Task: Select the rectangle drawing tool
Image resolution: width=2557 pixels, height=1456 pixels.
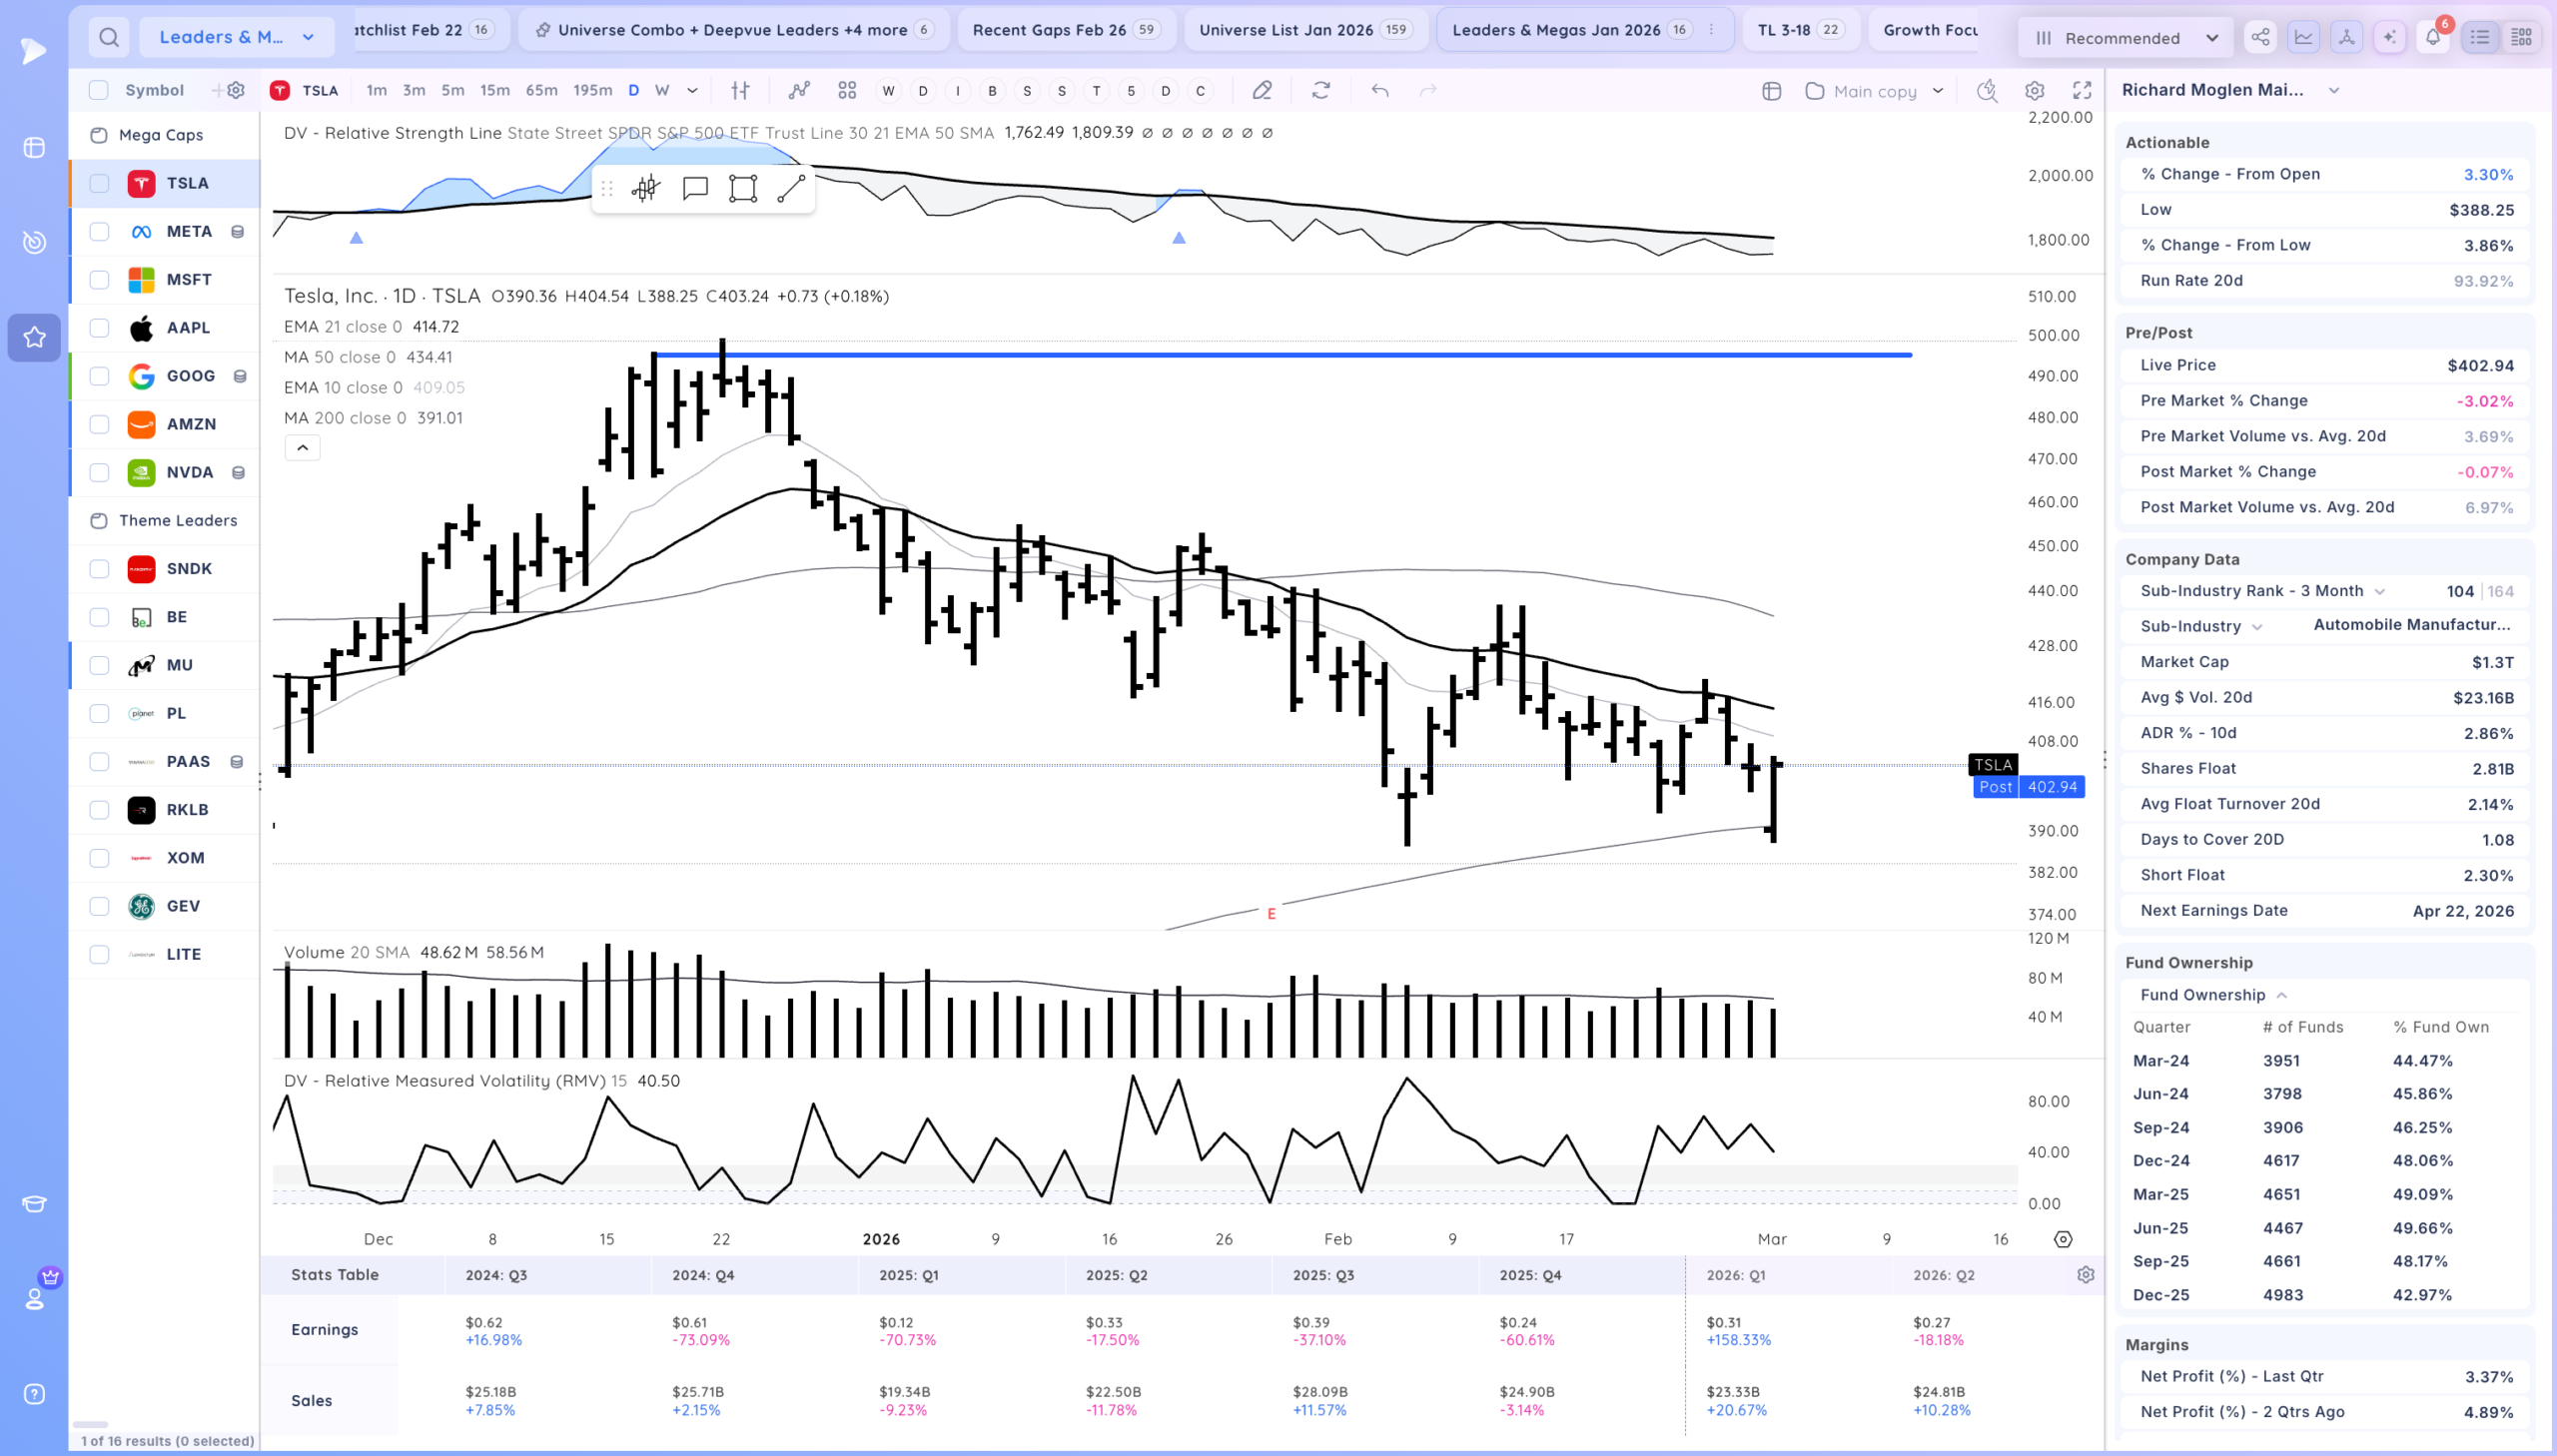Action: point(743,188)
